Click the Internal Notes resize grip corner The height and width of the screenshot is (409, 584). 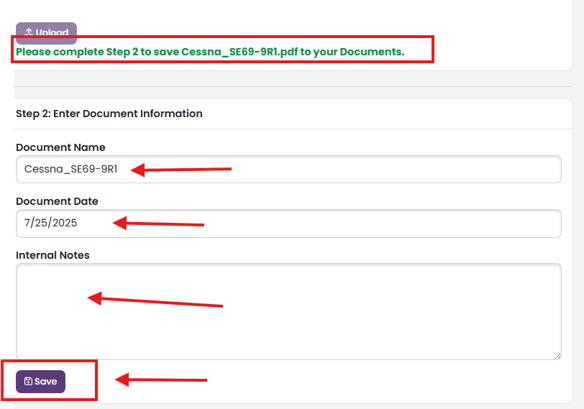pos(558,356)
